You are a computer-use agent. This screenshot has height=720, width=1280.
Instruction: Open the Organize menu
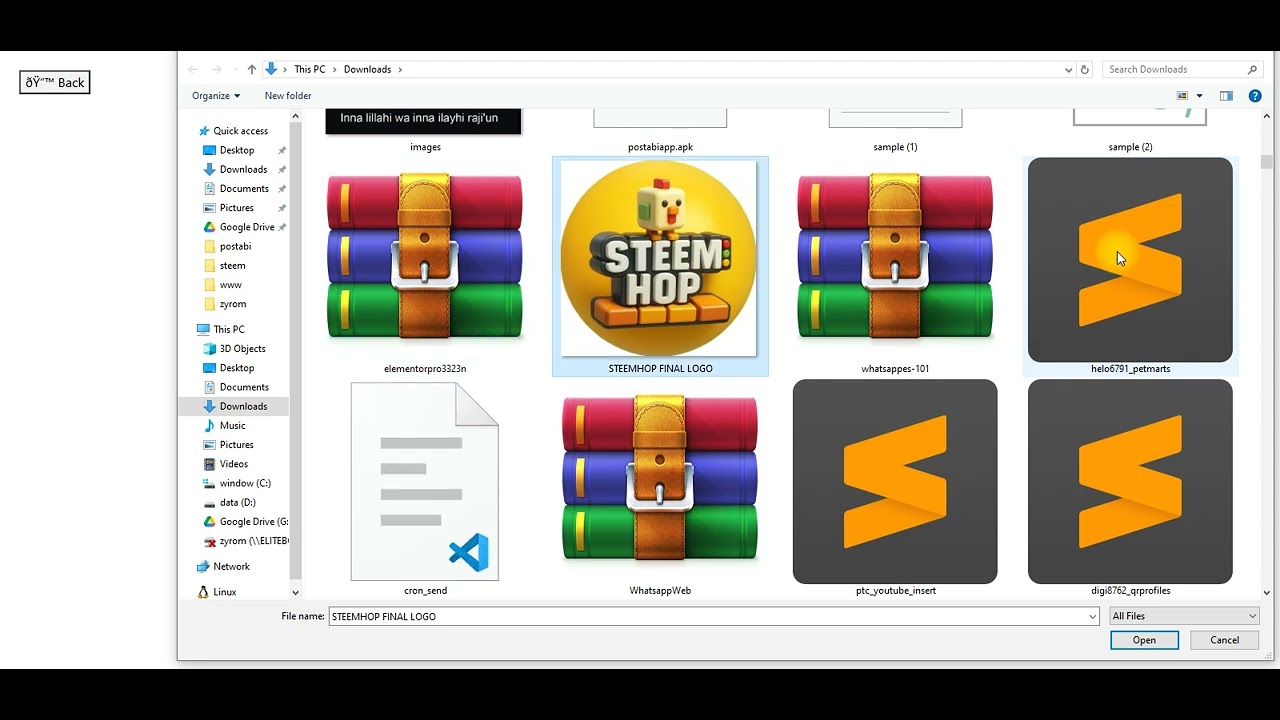click(216, 96)
